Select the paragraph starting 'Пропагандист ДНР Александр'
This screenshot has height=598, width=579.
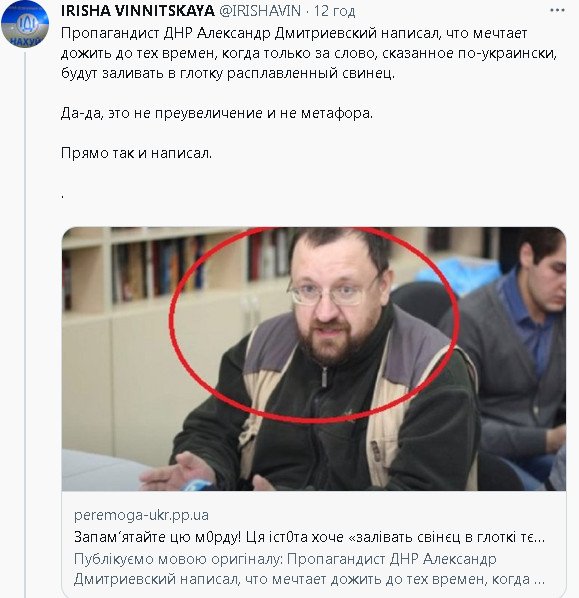tap(309, 53)
